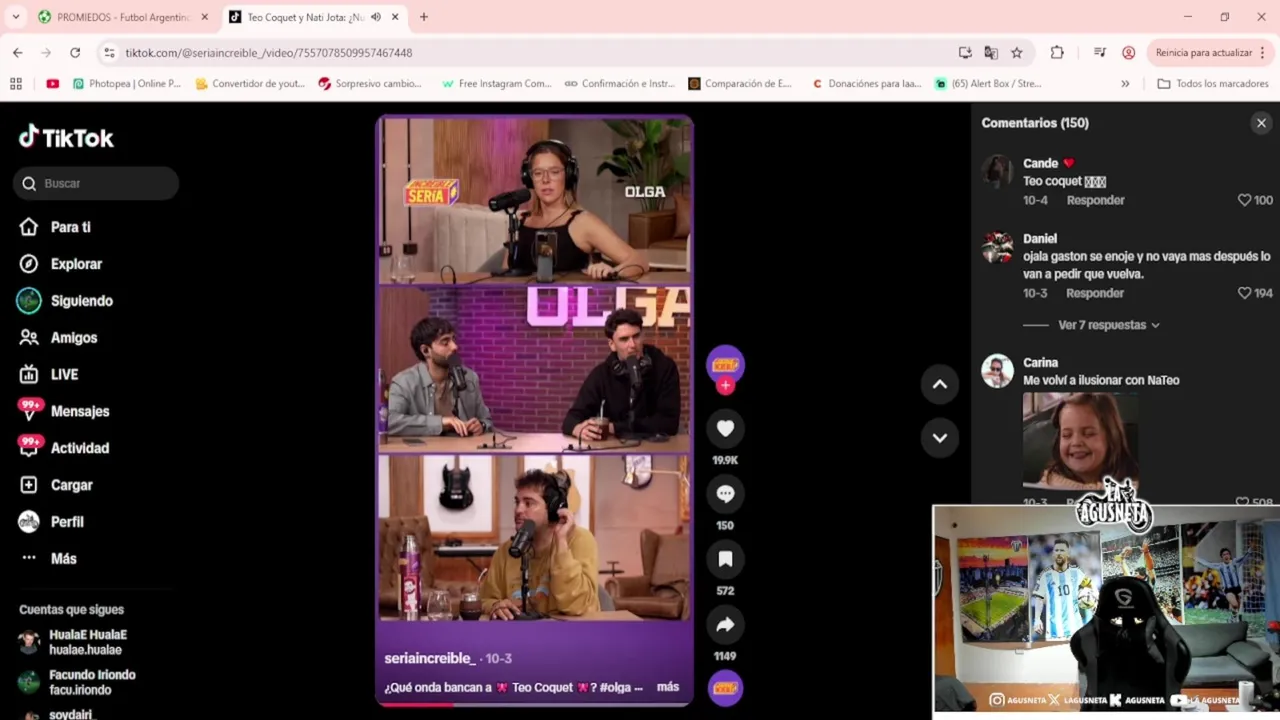Open the tab search dropdown arrow

[x=16, y=17]
